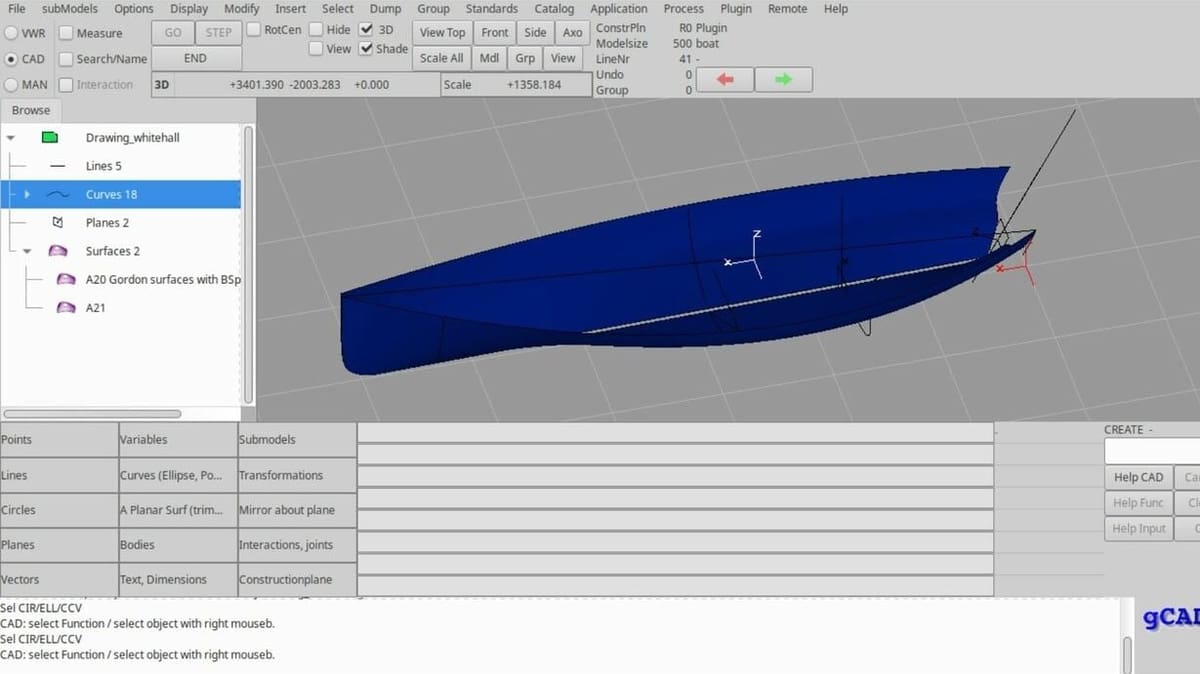Open the File menu
The height and width of the screenshot is (674, 1200).
[17, 9]
